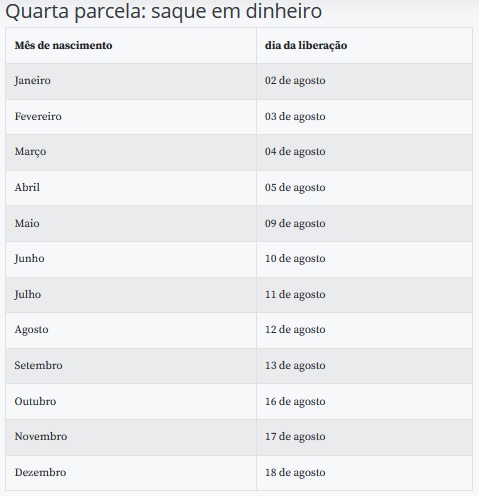The width and height of the screenshot is (479, 496).
Task: Select the Março table cell
Action: [x=131, y=152]
